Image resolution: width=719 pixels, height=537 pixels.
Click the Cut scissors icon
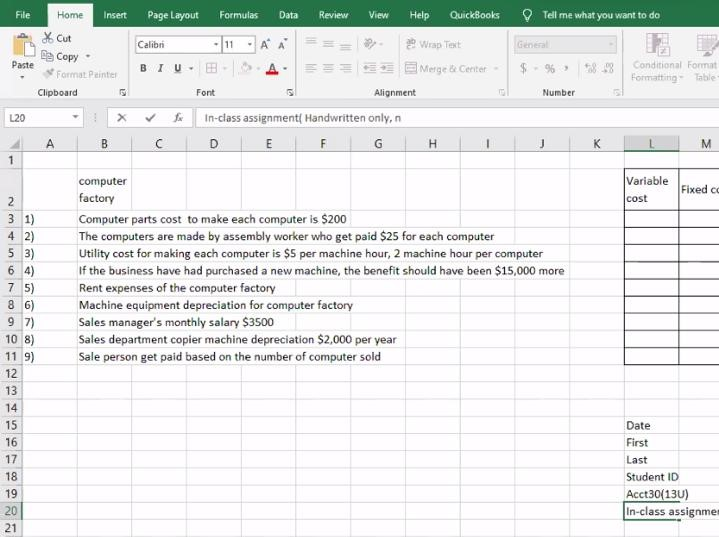click(47, 38)
